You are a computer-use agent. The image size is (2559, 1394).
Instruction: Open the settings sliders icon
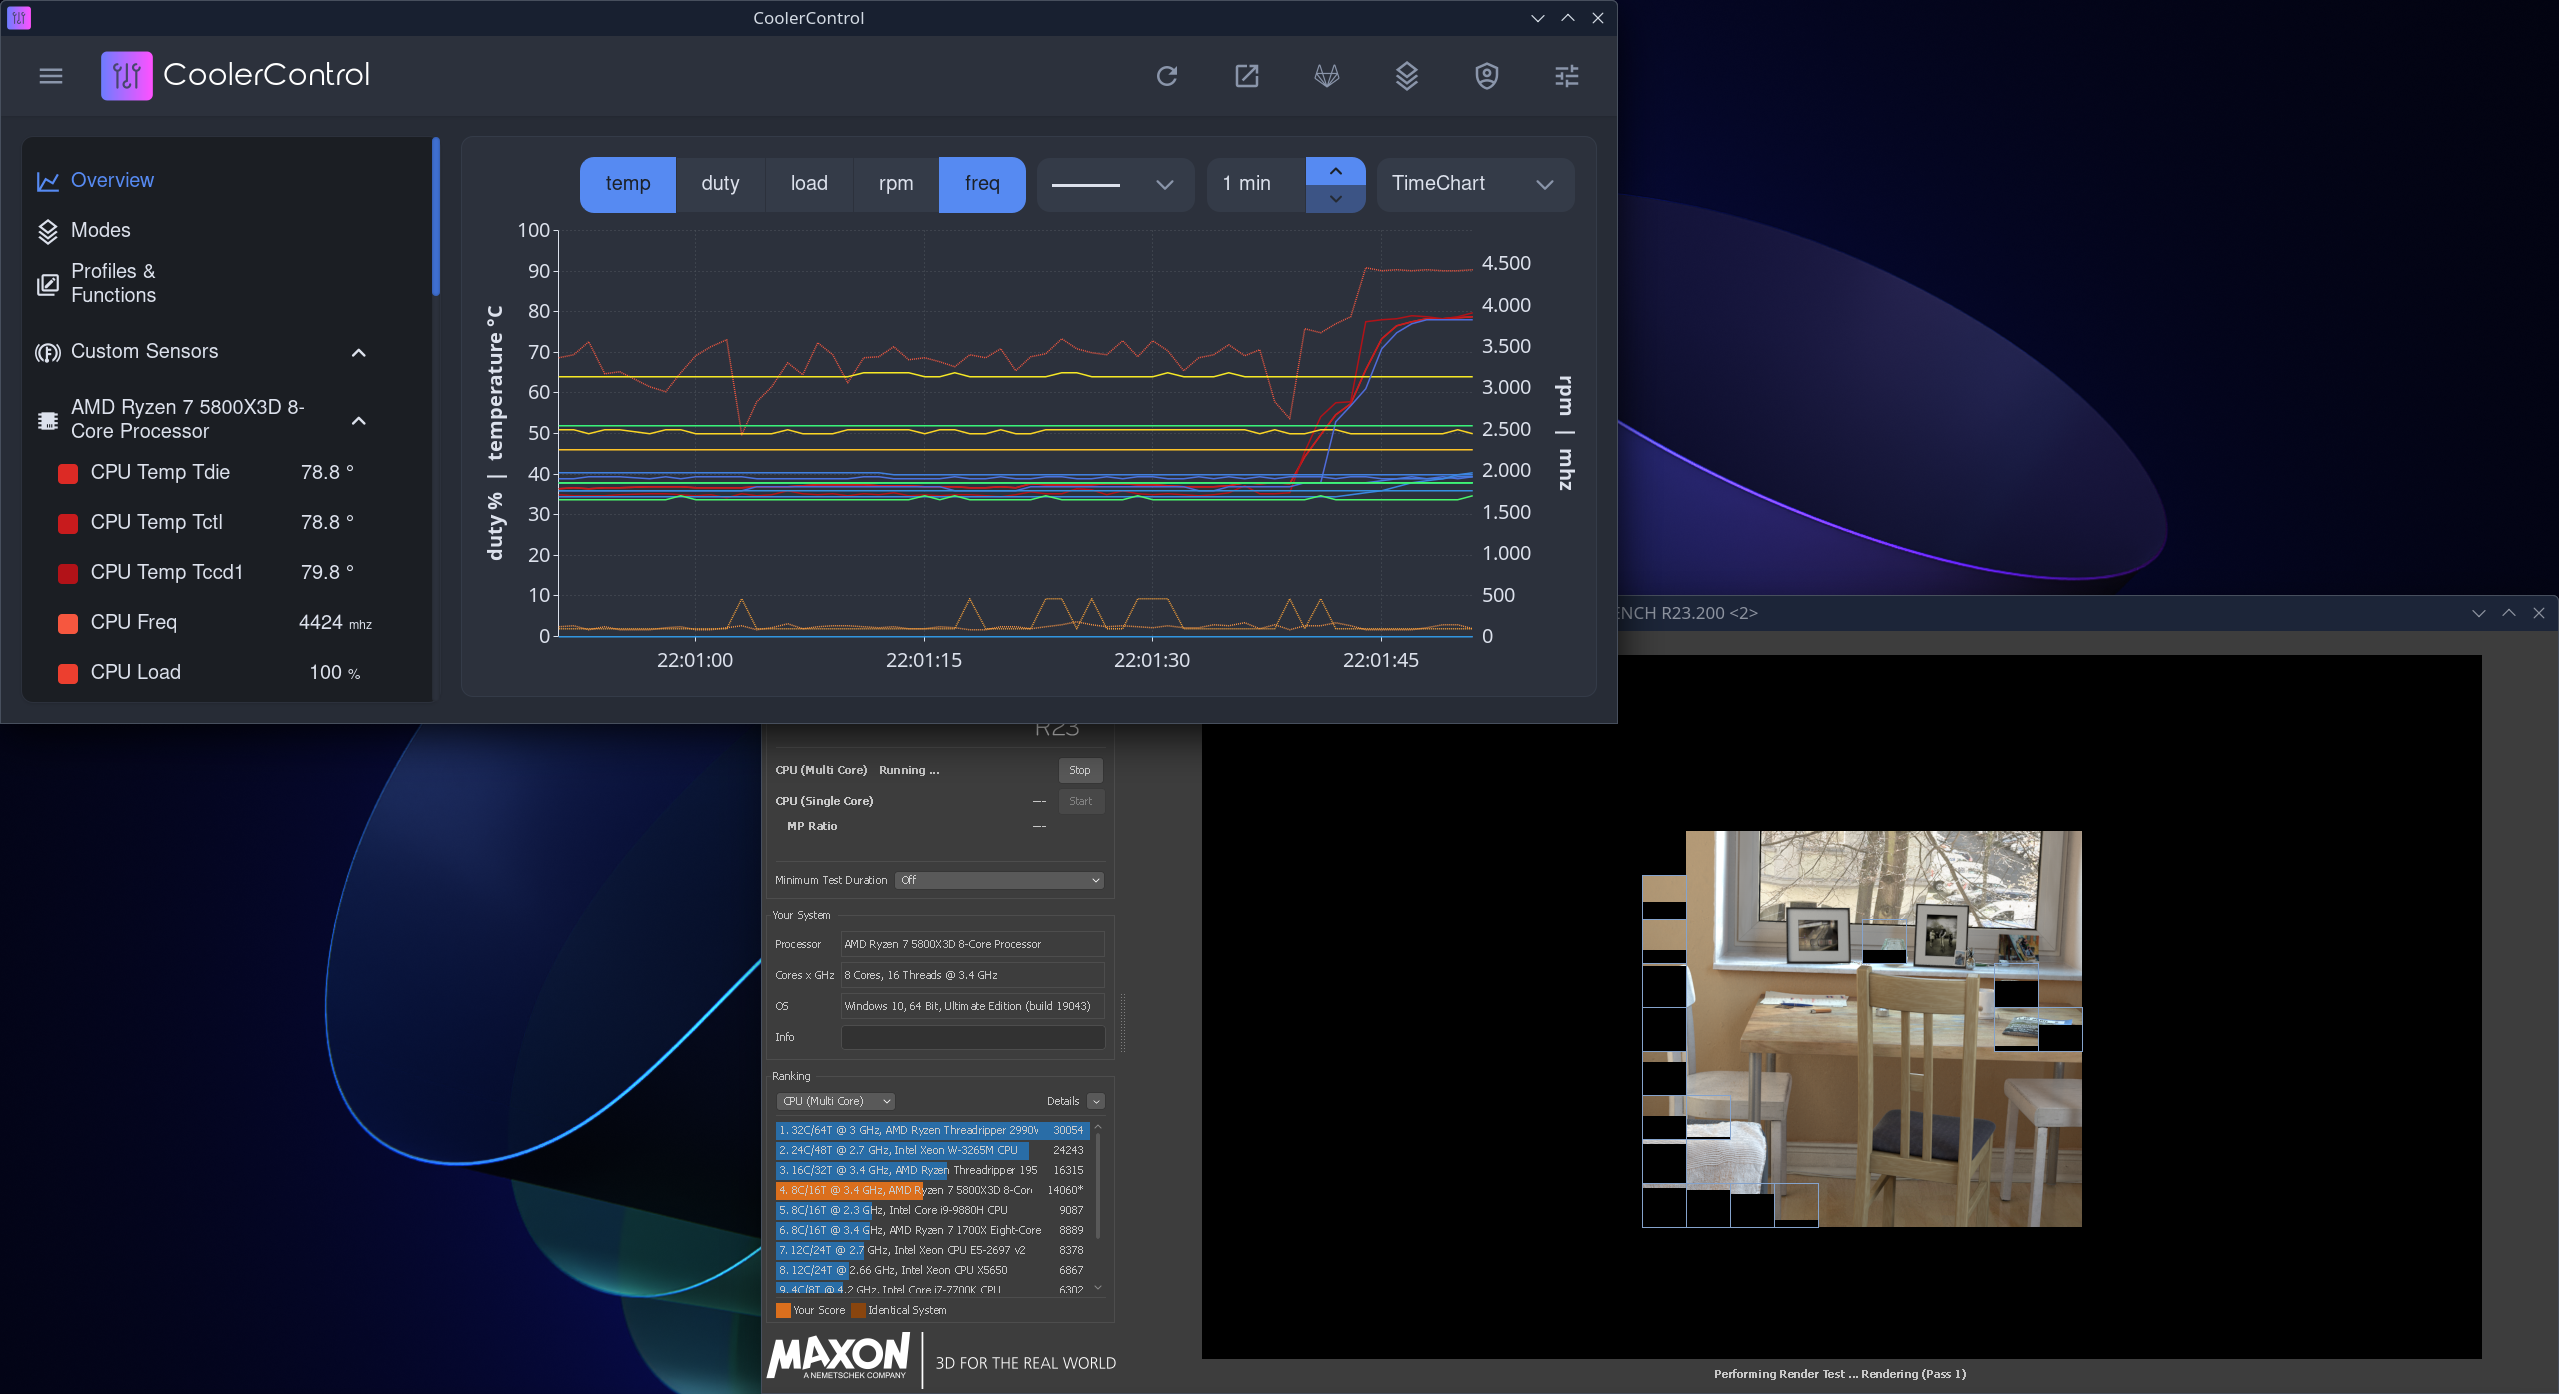click(x=1566, y=76)
